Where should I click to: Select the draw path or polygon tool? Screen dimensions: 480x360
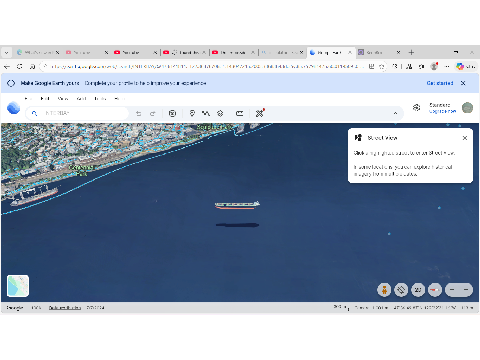[206, 113]
